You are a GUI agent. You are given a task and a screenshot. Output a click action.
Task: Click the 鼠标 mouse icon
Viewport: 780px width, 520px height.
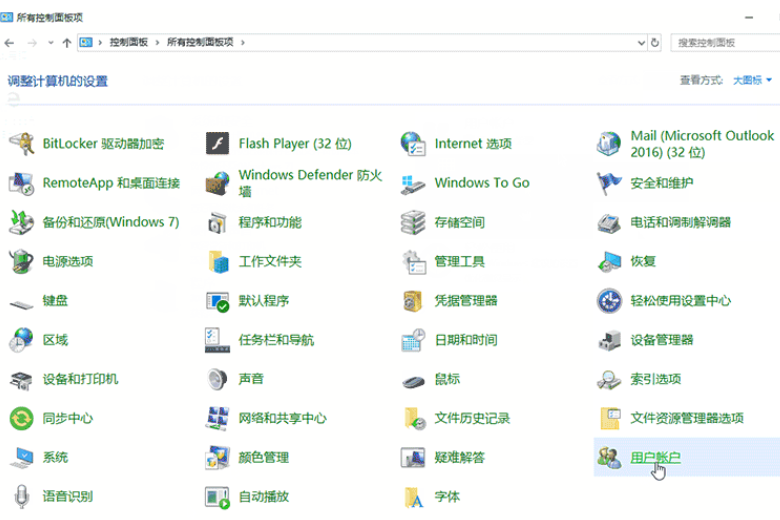coord(413,381)
